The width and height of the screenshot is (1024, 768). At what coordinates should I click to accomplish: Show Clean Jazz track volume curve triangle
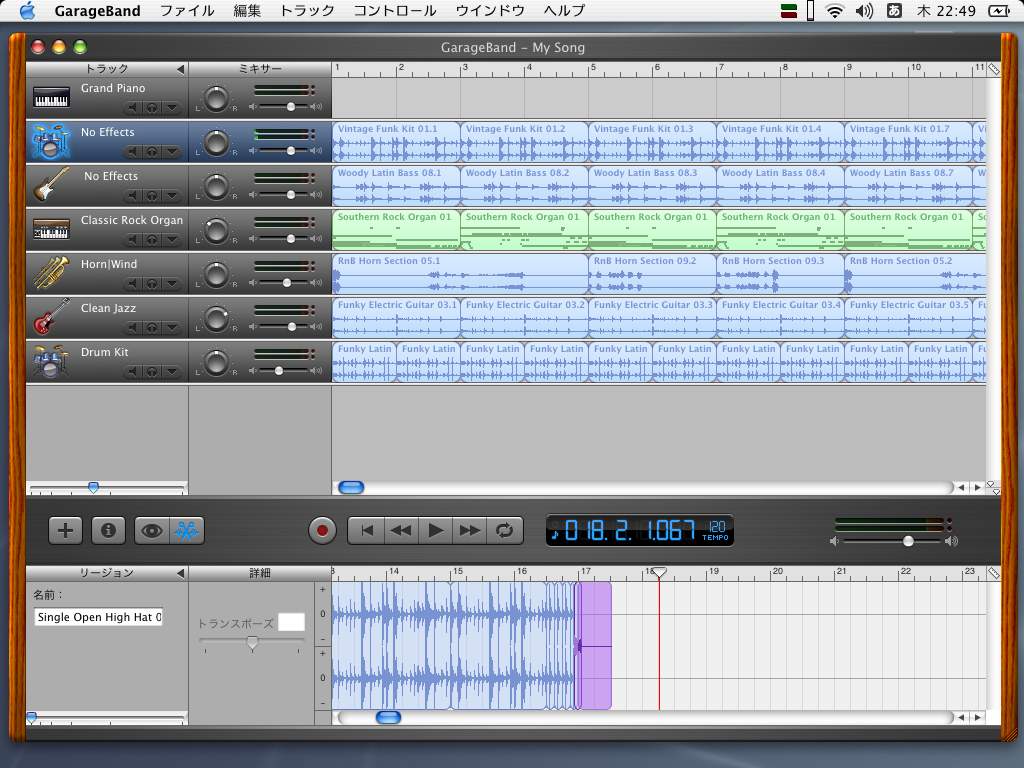click(172, 328)
